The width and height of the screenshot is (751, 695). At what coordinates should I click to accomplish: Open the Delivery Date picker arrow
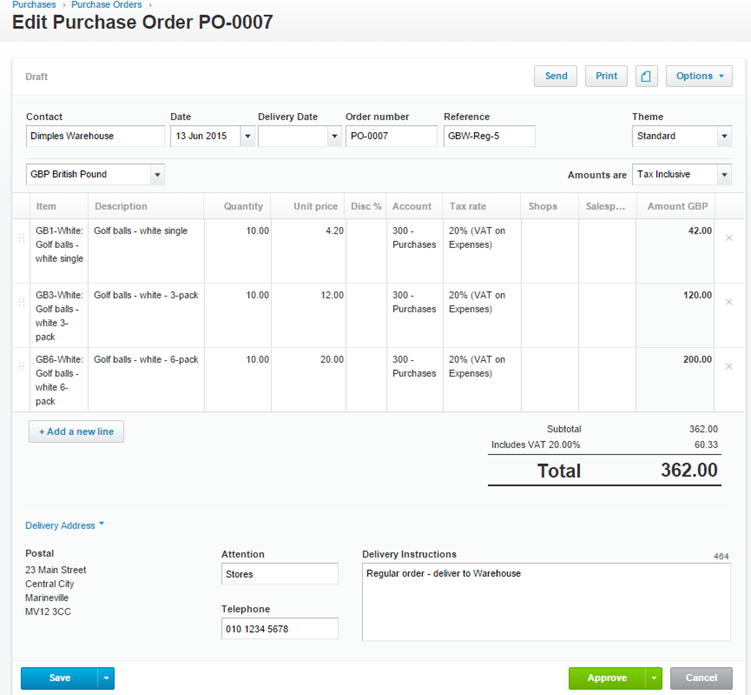coord(334,136)
